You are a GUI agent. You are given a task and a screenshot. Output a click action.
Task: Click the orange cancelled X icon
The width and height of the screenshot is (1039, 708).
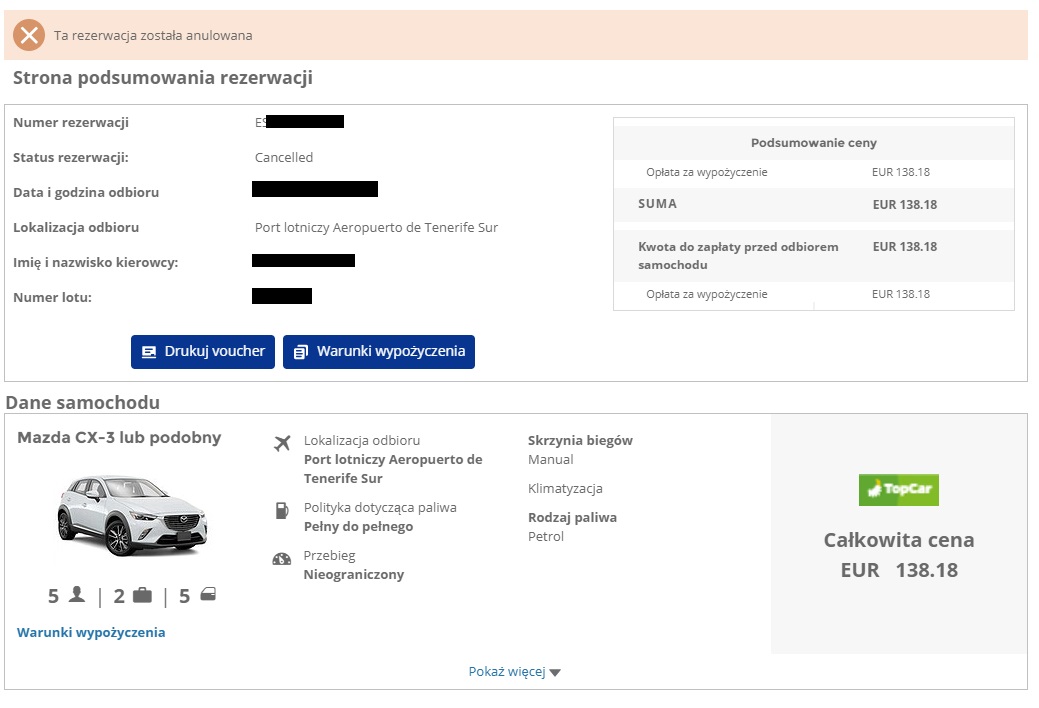[29, 35]
